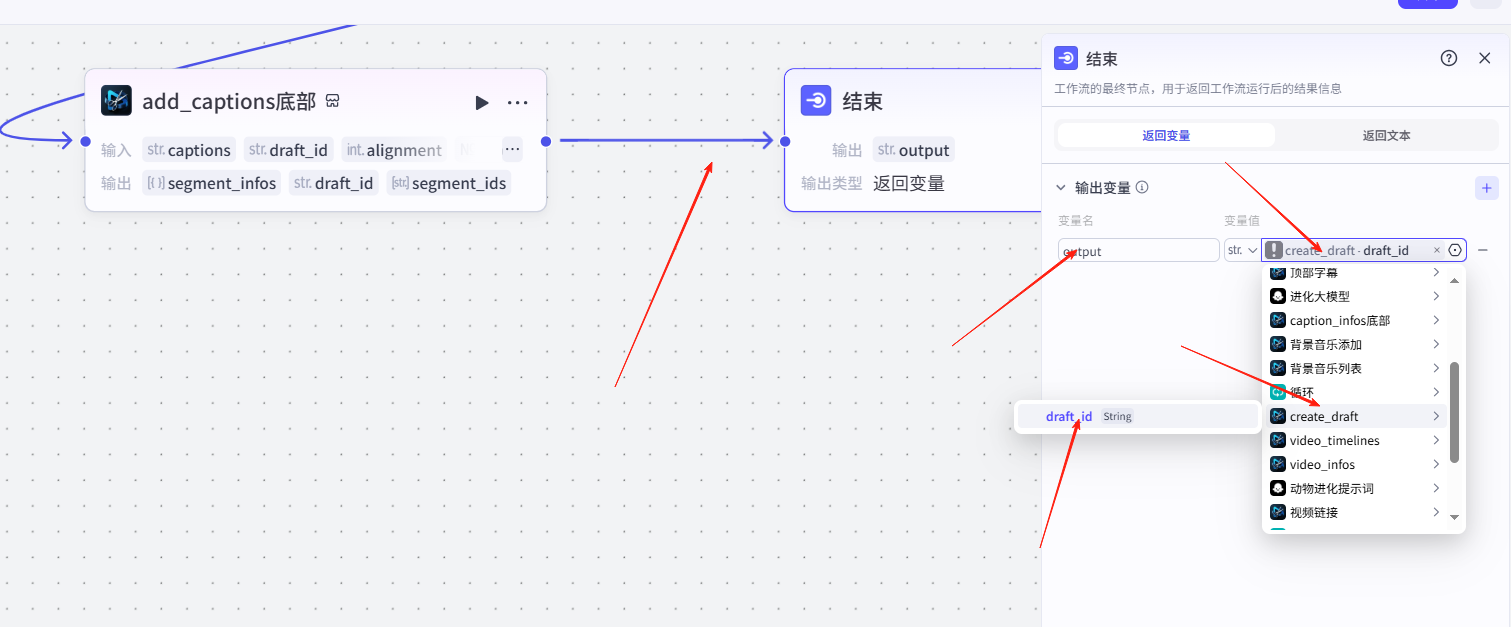Screen dimensions: 1511x627
Task: Open the str variable type dropdown
Action: [1242, 250]
